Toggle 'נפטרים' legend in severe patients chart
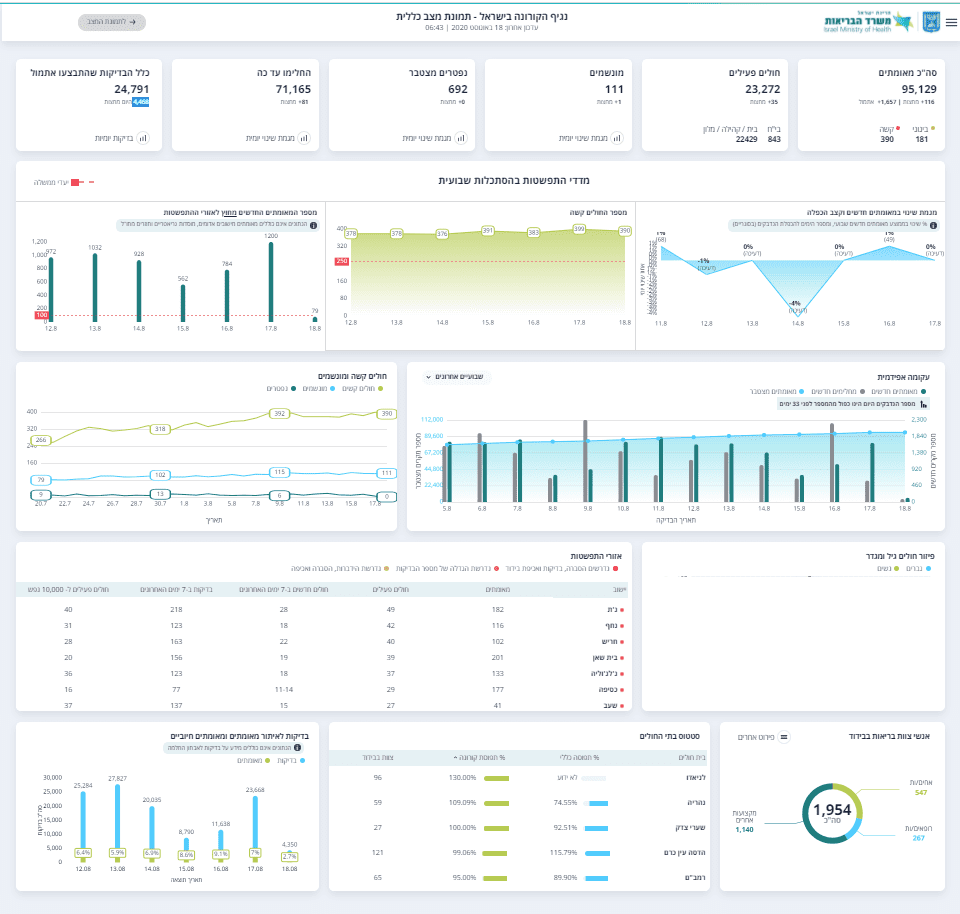Screen dimensions: 960x914 tap(281, 389)
